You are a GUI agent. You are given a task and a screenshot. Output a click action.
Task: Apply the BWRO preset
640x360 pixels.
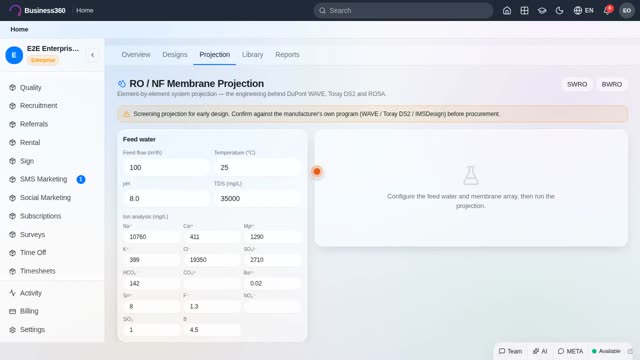click(x=611, y=84)
